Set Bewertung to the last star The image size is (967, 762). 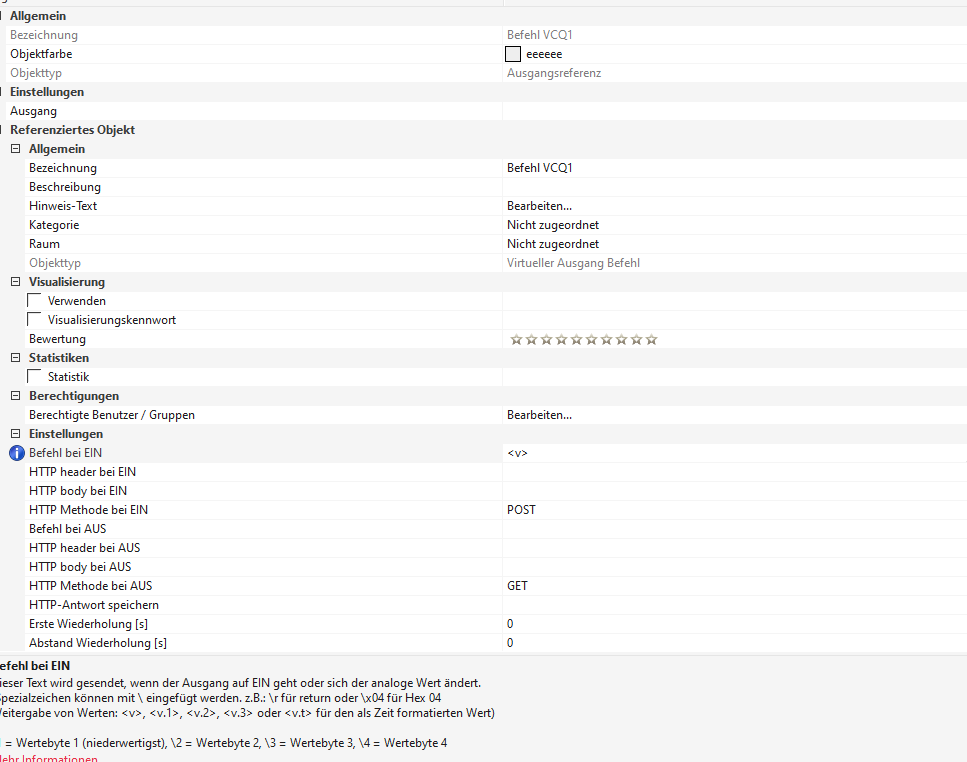coord(651,340)
